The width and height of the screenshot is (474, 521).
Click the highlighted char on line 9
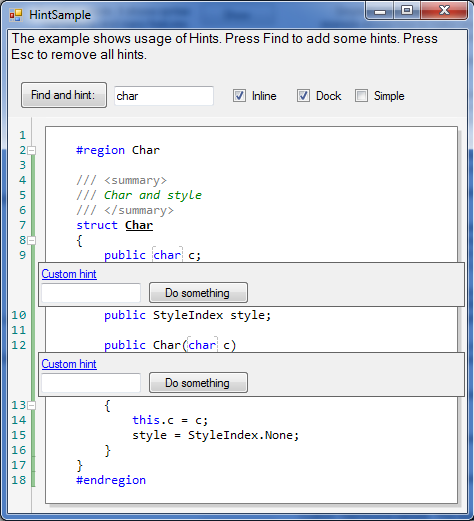click(167, 255)
